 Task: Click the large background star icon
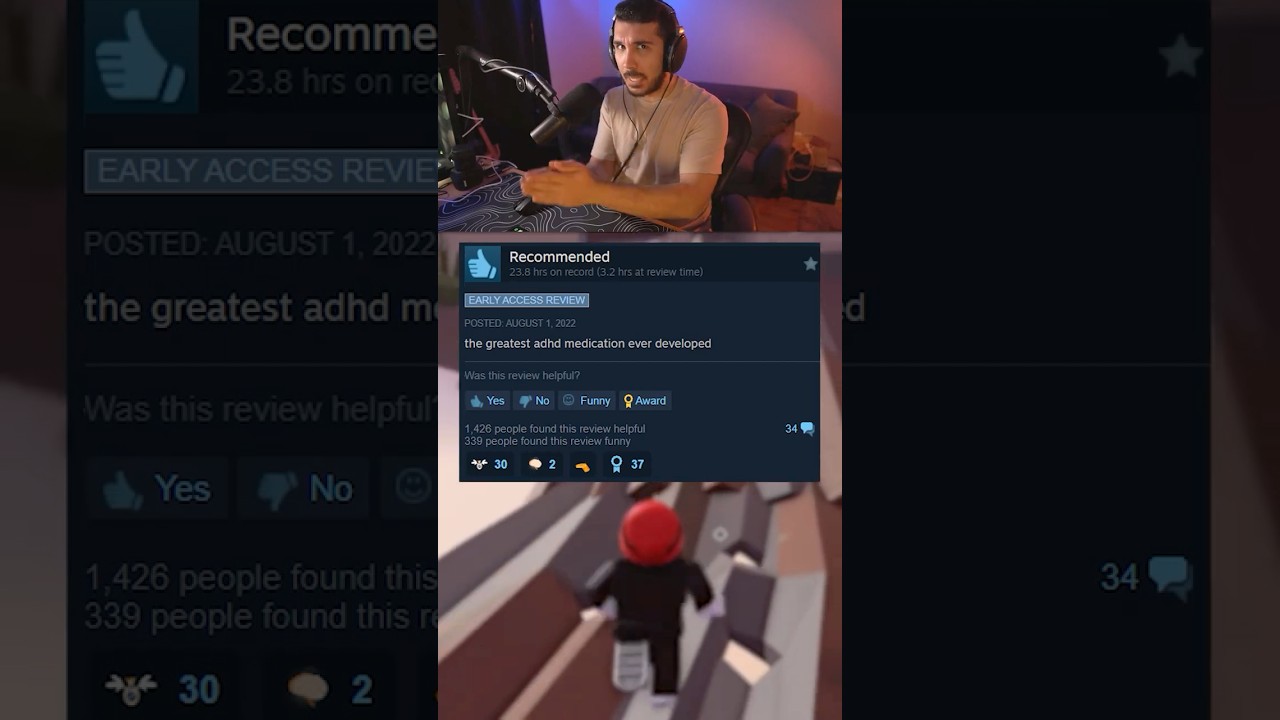tap(1180, 56)
